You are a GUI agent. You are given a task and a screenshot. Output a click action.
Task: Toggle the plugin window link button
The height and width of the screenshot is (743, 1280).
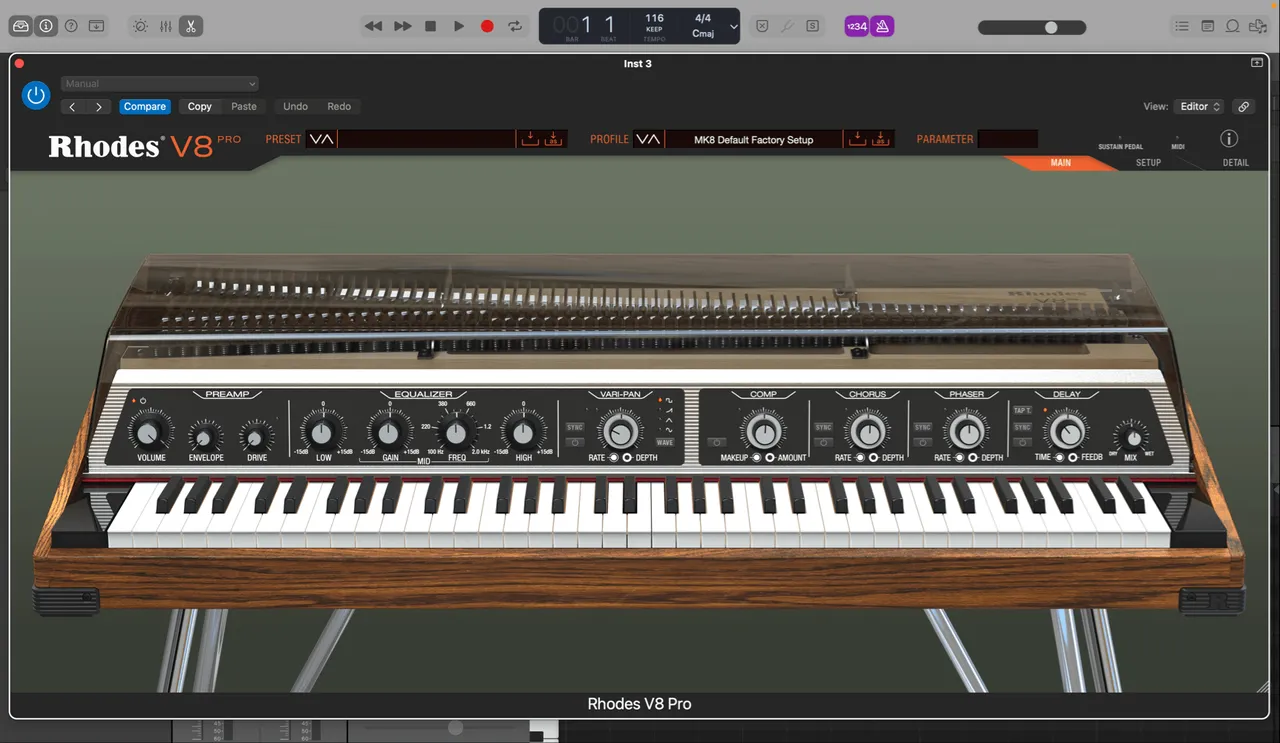(1243, 107)
